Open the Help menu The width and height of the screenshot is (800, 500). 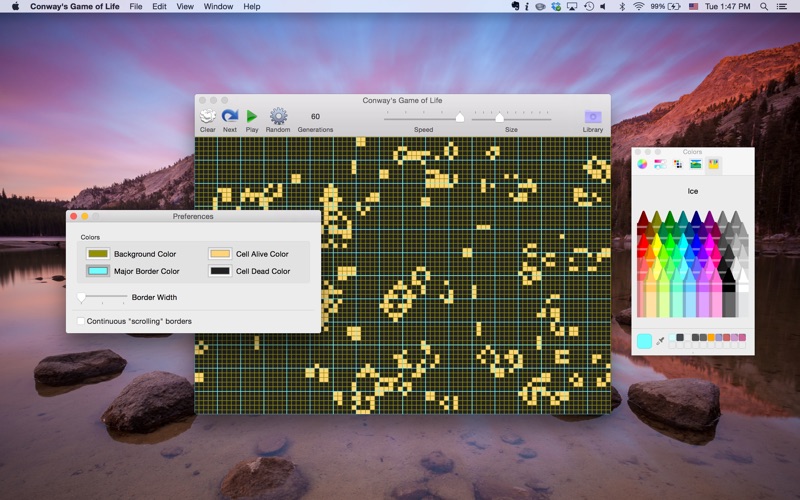click(252, 6)
